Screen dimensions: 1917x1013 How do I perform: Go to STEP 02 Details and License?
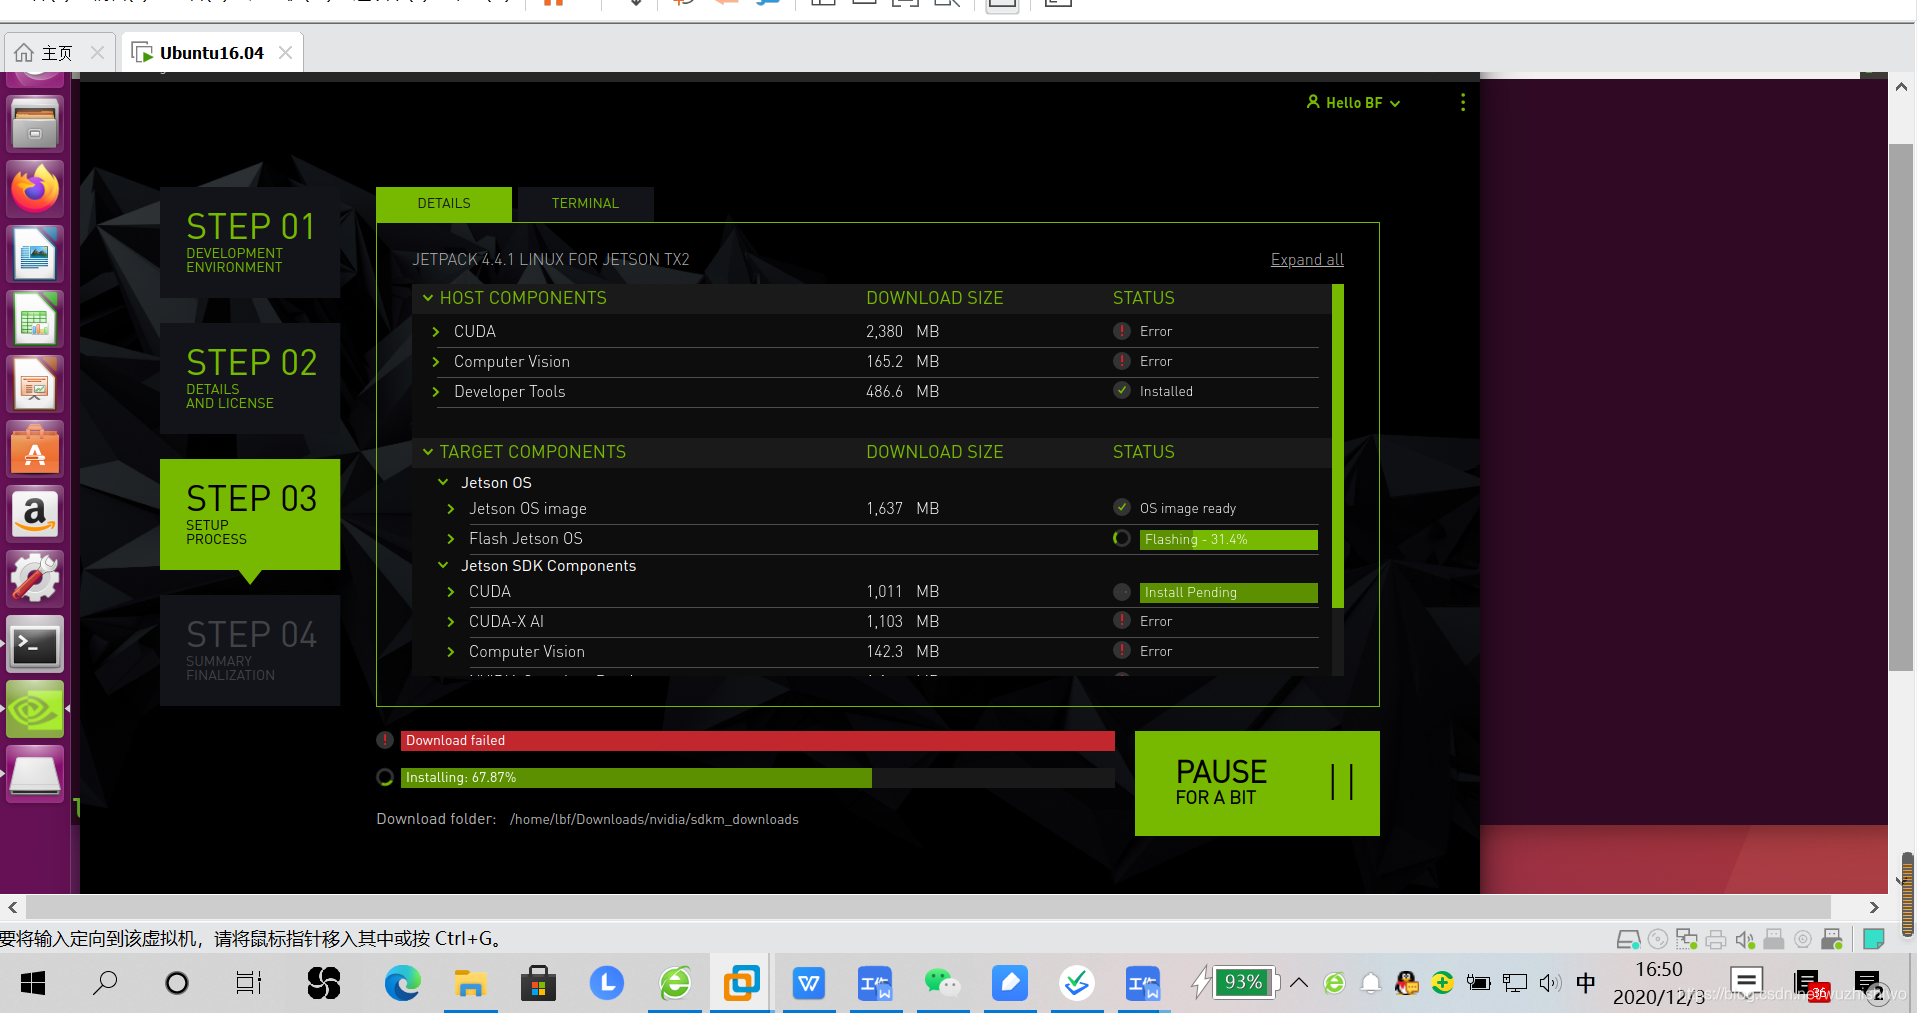click(250, 378)
